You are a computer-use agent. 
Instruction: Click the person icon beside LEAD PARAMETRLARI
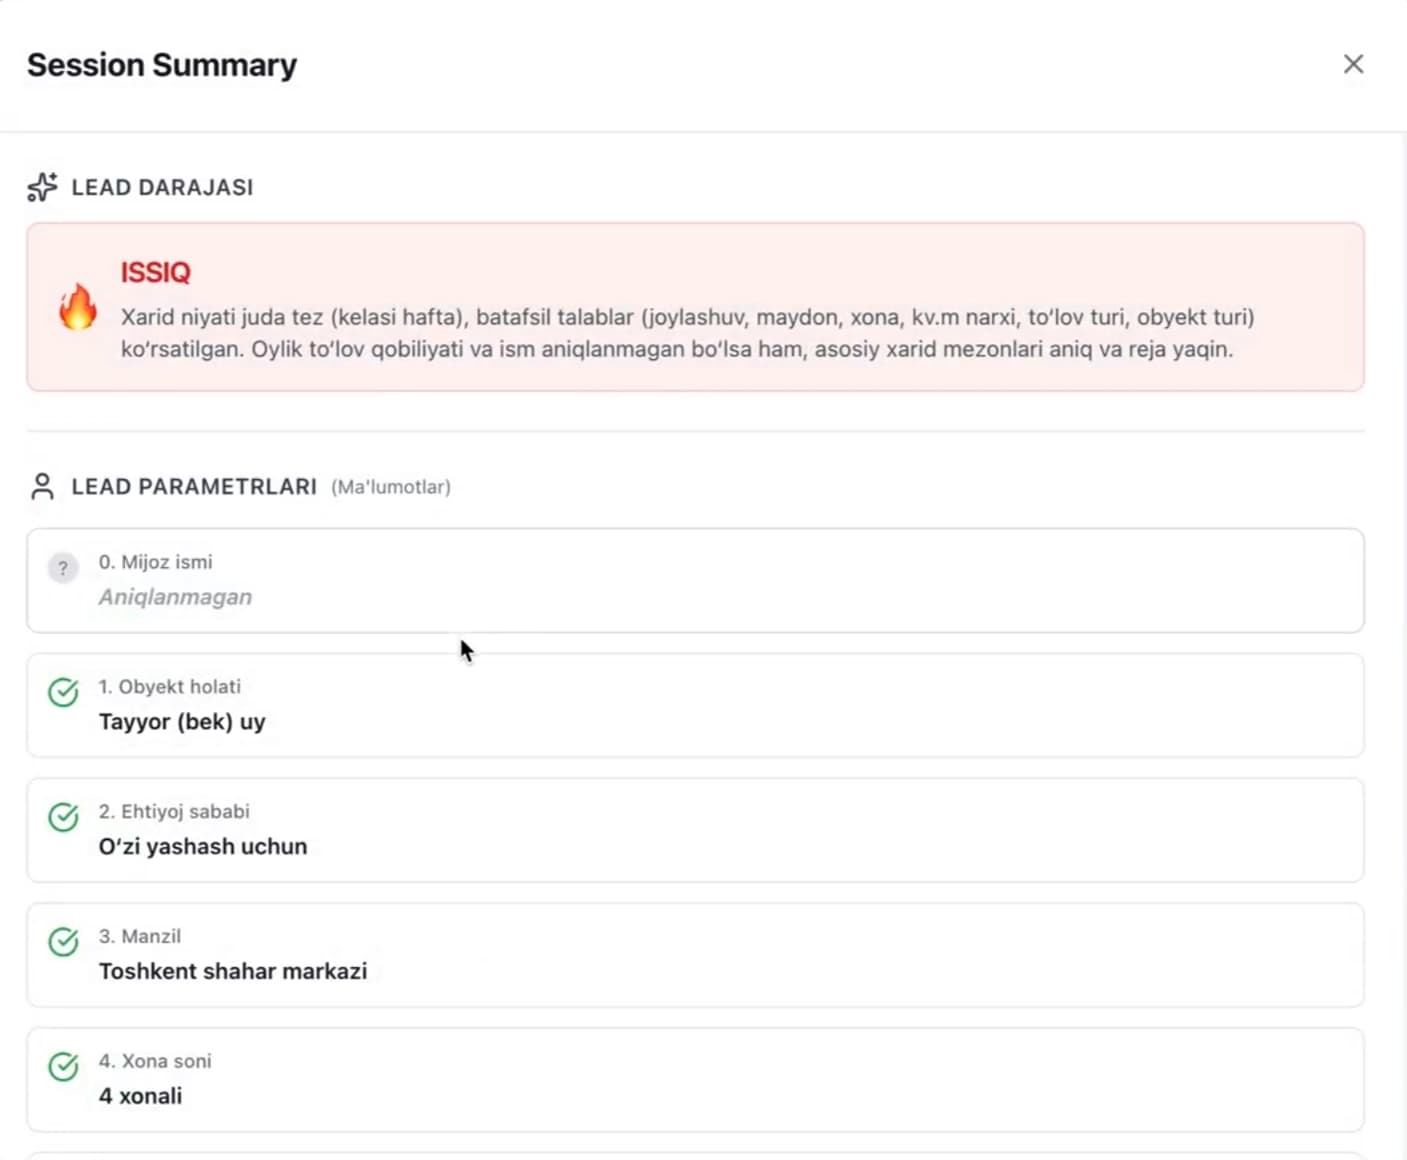pos(41,486)
